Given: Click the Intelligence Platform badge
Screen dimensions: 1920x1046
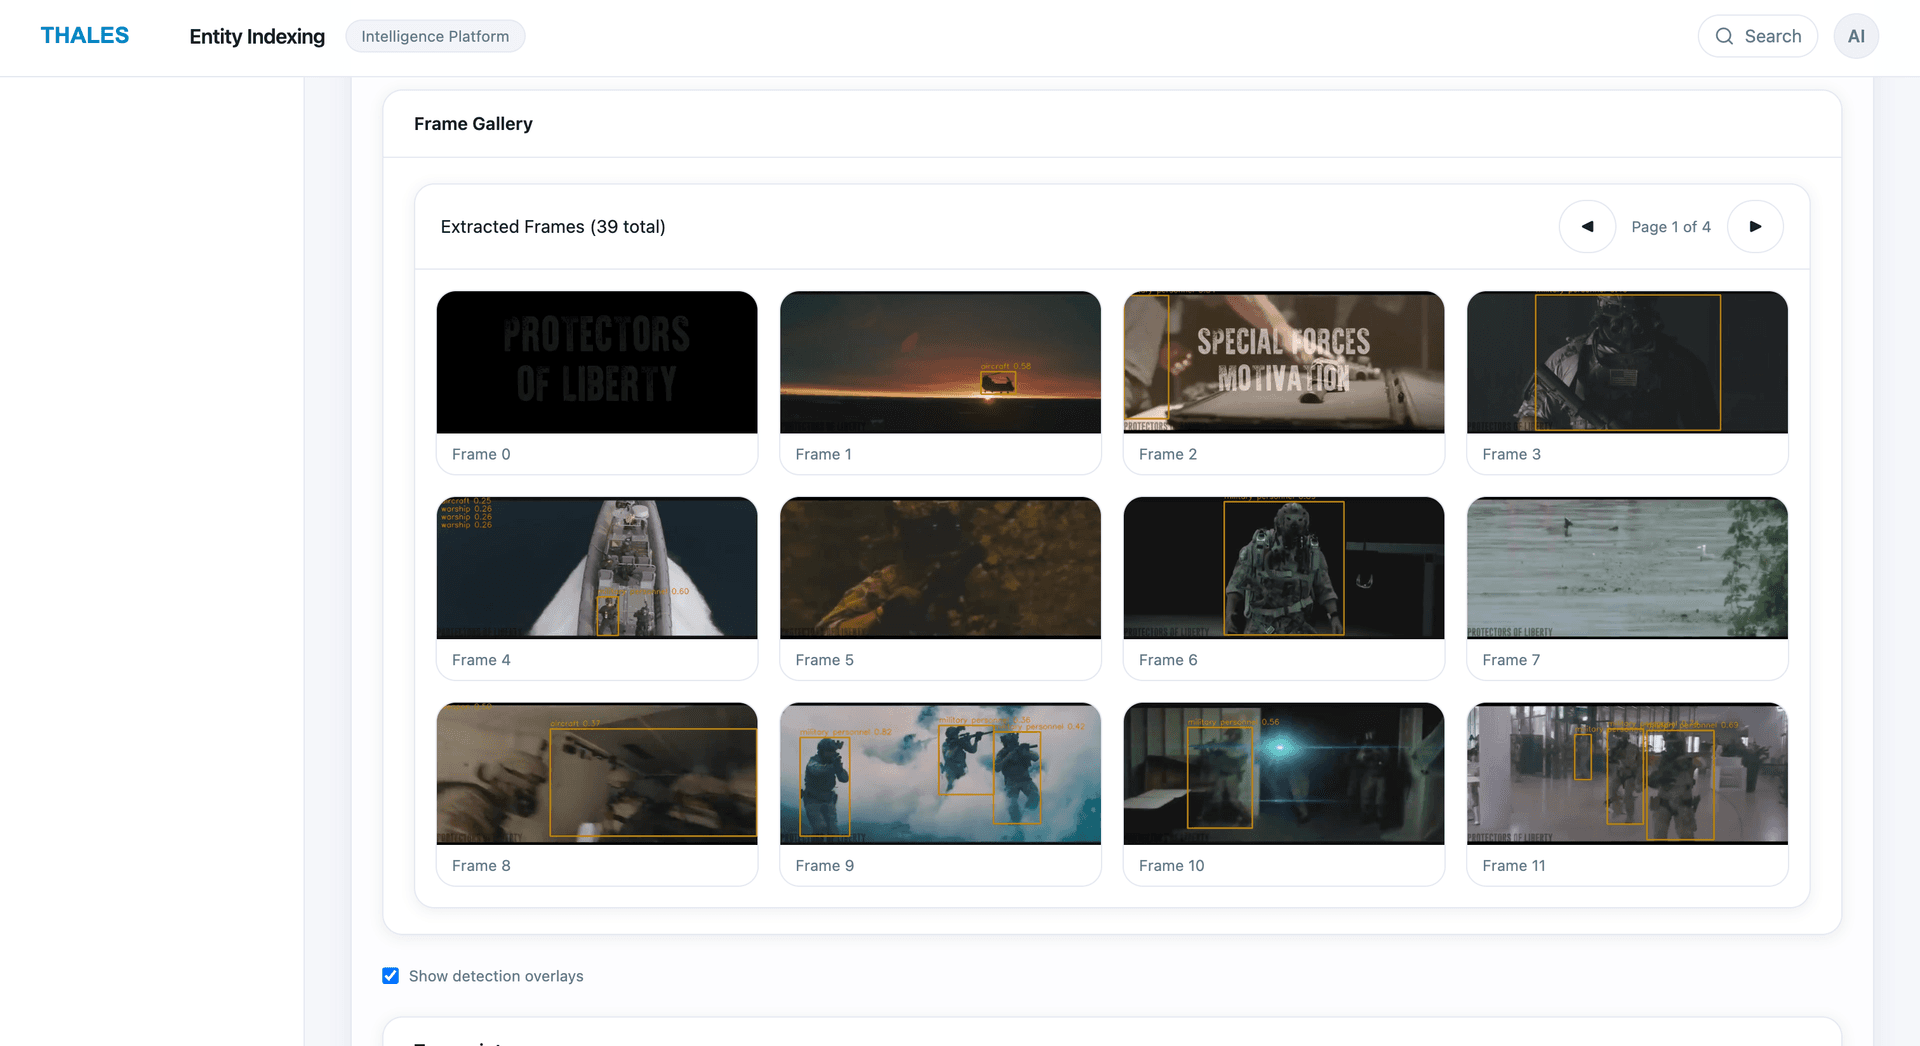Looking at the screenshot, I should 435,36.
